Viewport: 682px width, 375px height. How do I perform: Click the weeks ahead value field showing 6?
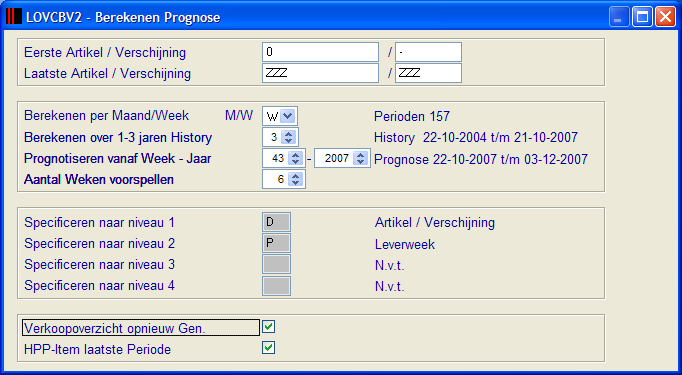(x=276, y=179)
